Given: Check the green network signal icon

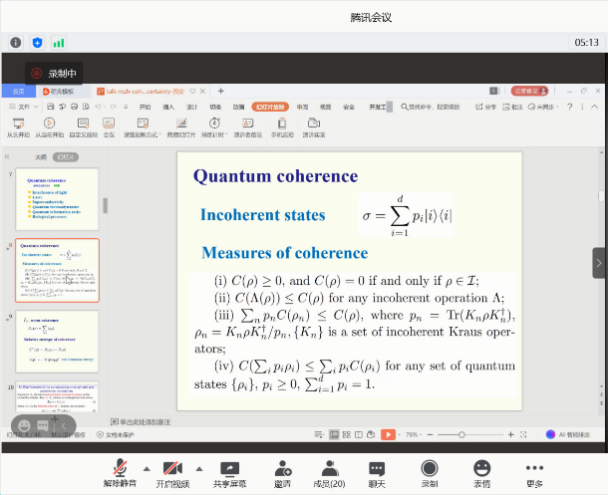Looking at the screenshot, I should (x=59, y=42).
